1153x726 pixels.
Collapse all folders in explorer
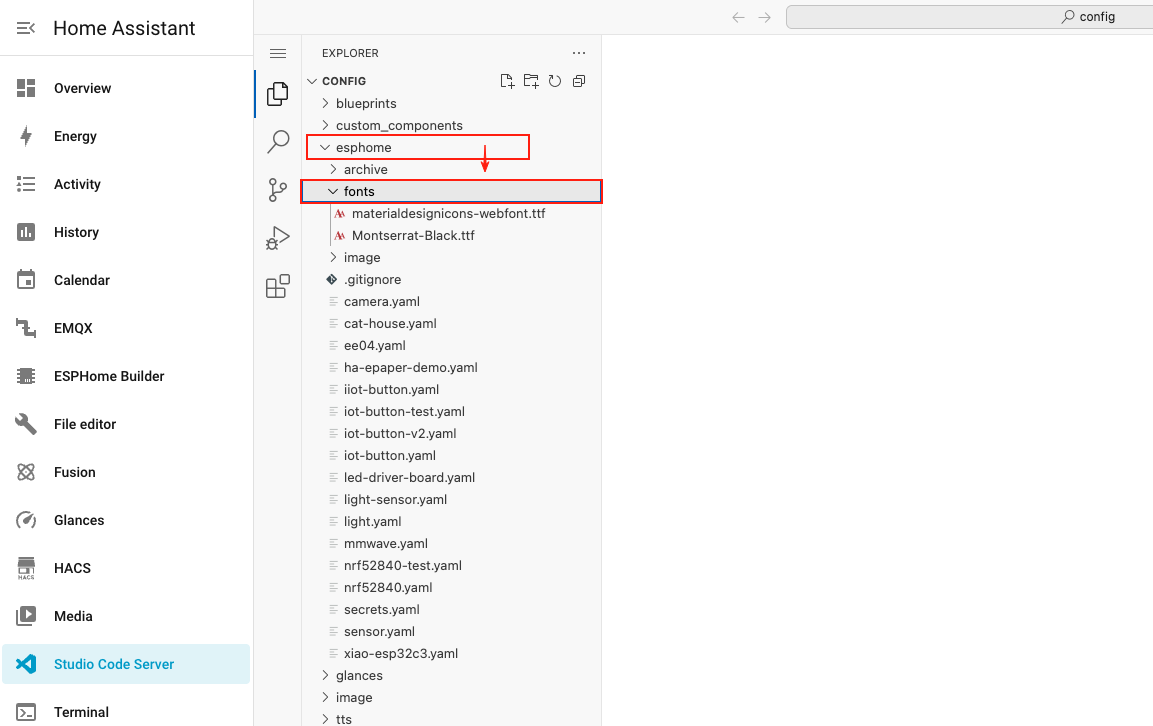pyautogui.click(x=579, y=81)
